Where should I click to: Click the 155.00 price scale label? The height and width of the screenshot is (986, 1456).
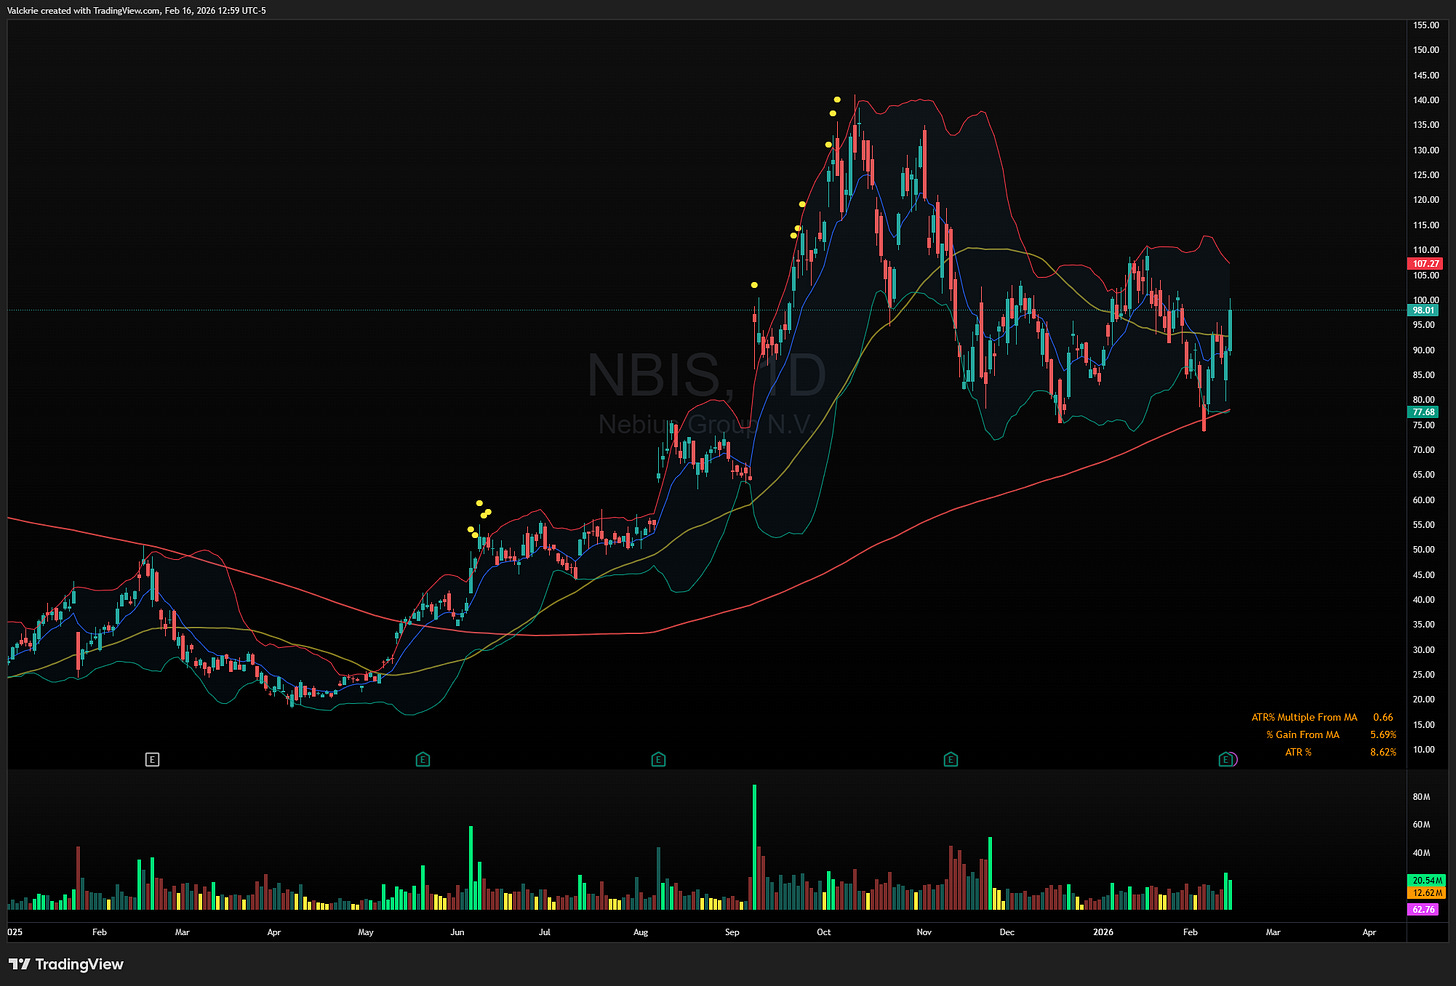pyautogui.click(x=1426, y=25)
